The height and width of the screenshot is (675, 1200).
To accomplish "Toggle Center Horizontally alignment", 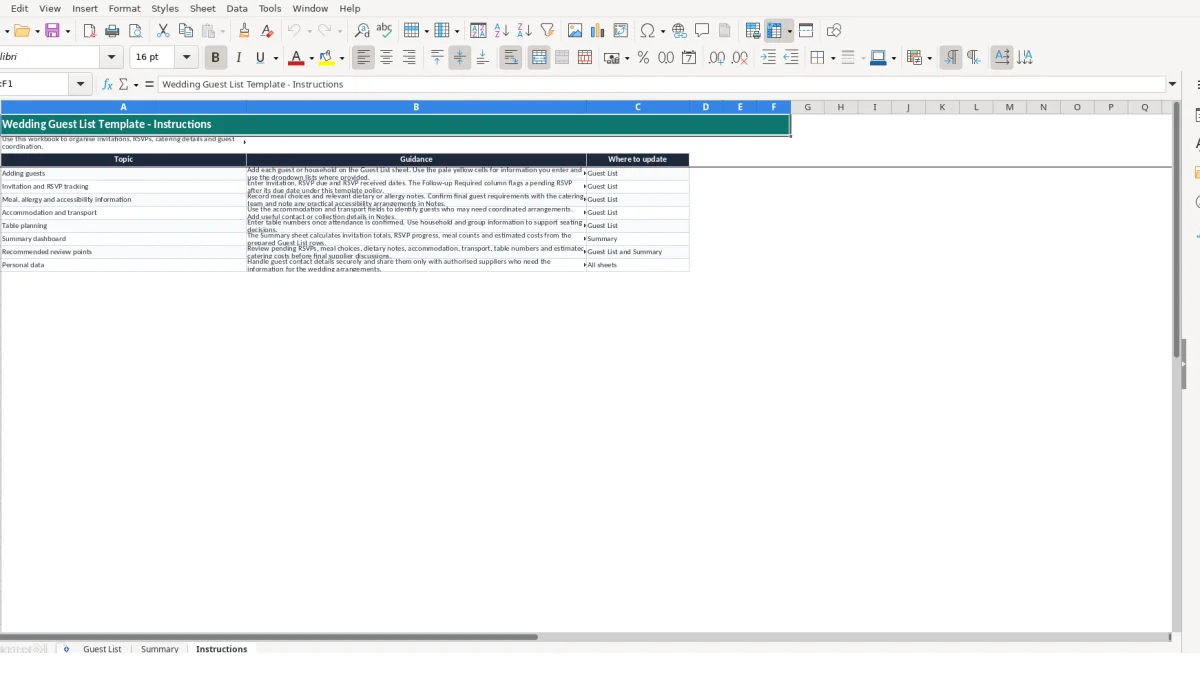I will (x=386, y=58).
